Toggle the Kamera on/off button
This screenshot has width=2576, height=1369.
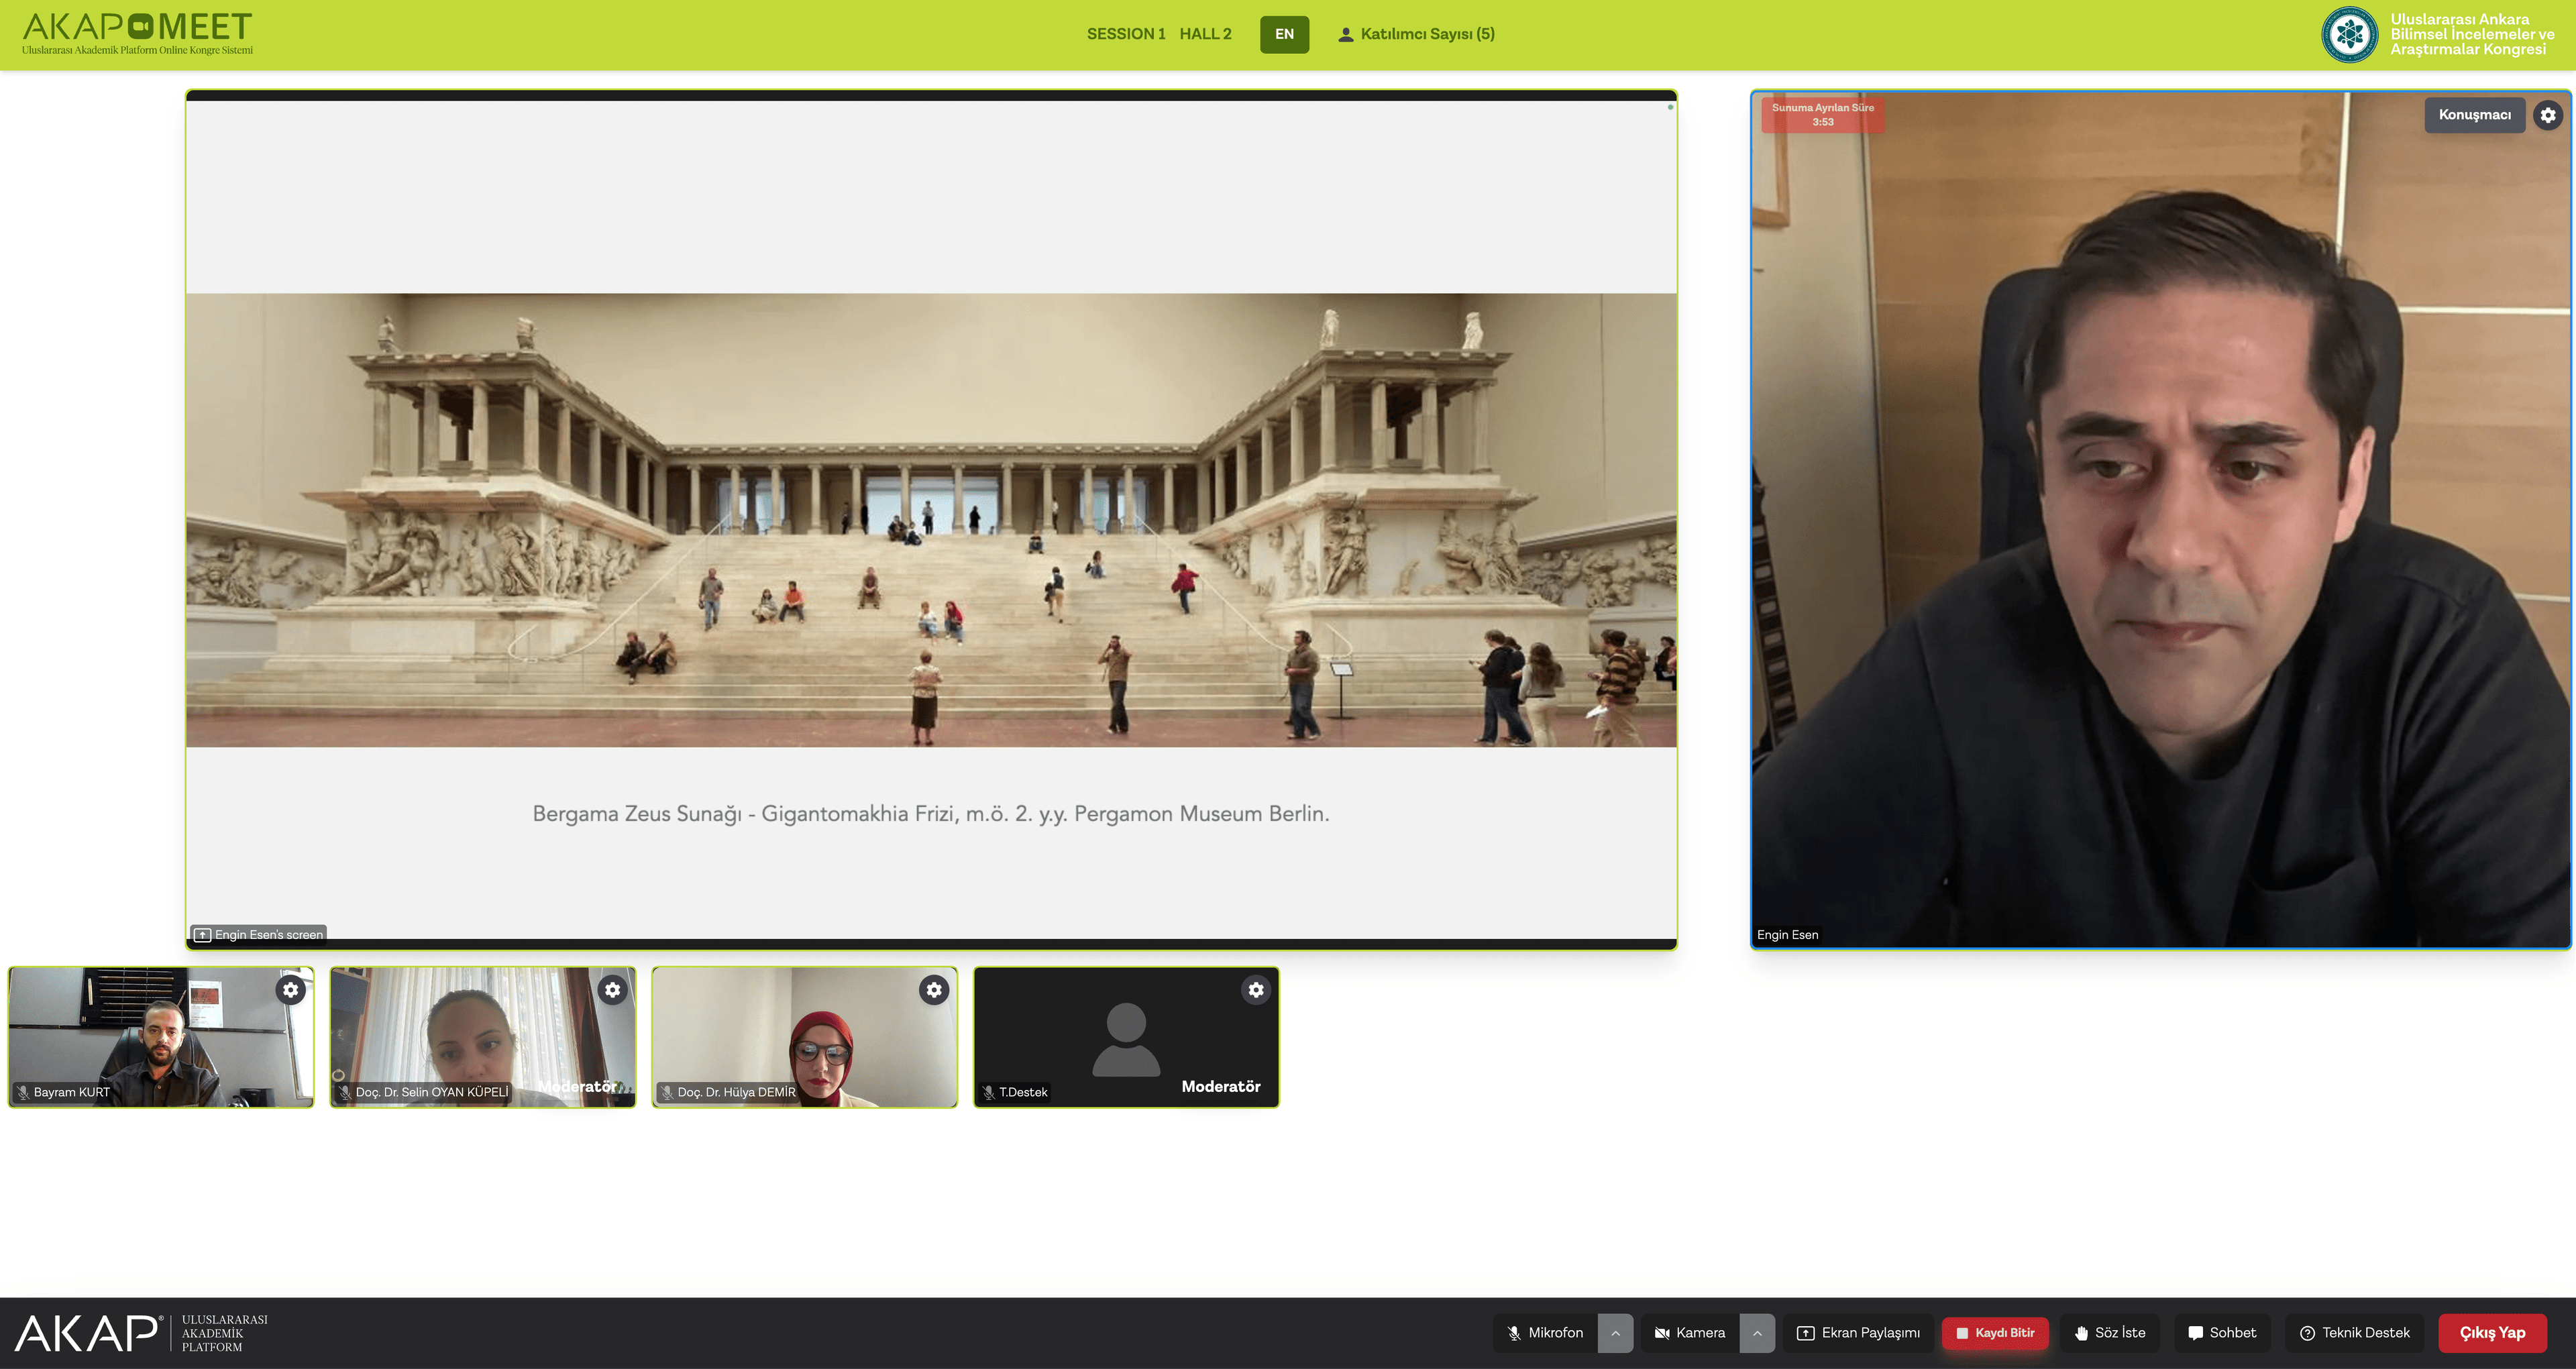click(1690, 1333)
